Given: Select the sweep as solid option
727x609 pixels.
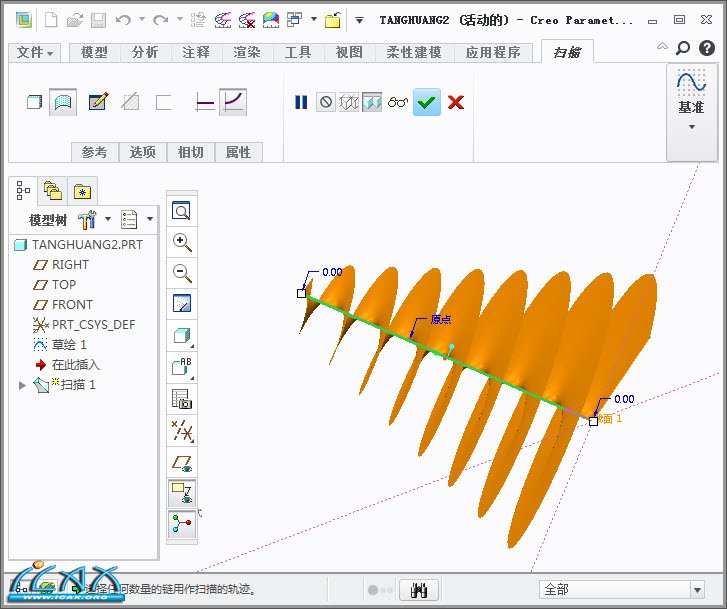Looking at the screenshot, I should tap(34, 102).
